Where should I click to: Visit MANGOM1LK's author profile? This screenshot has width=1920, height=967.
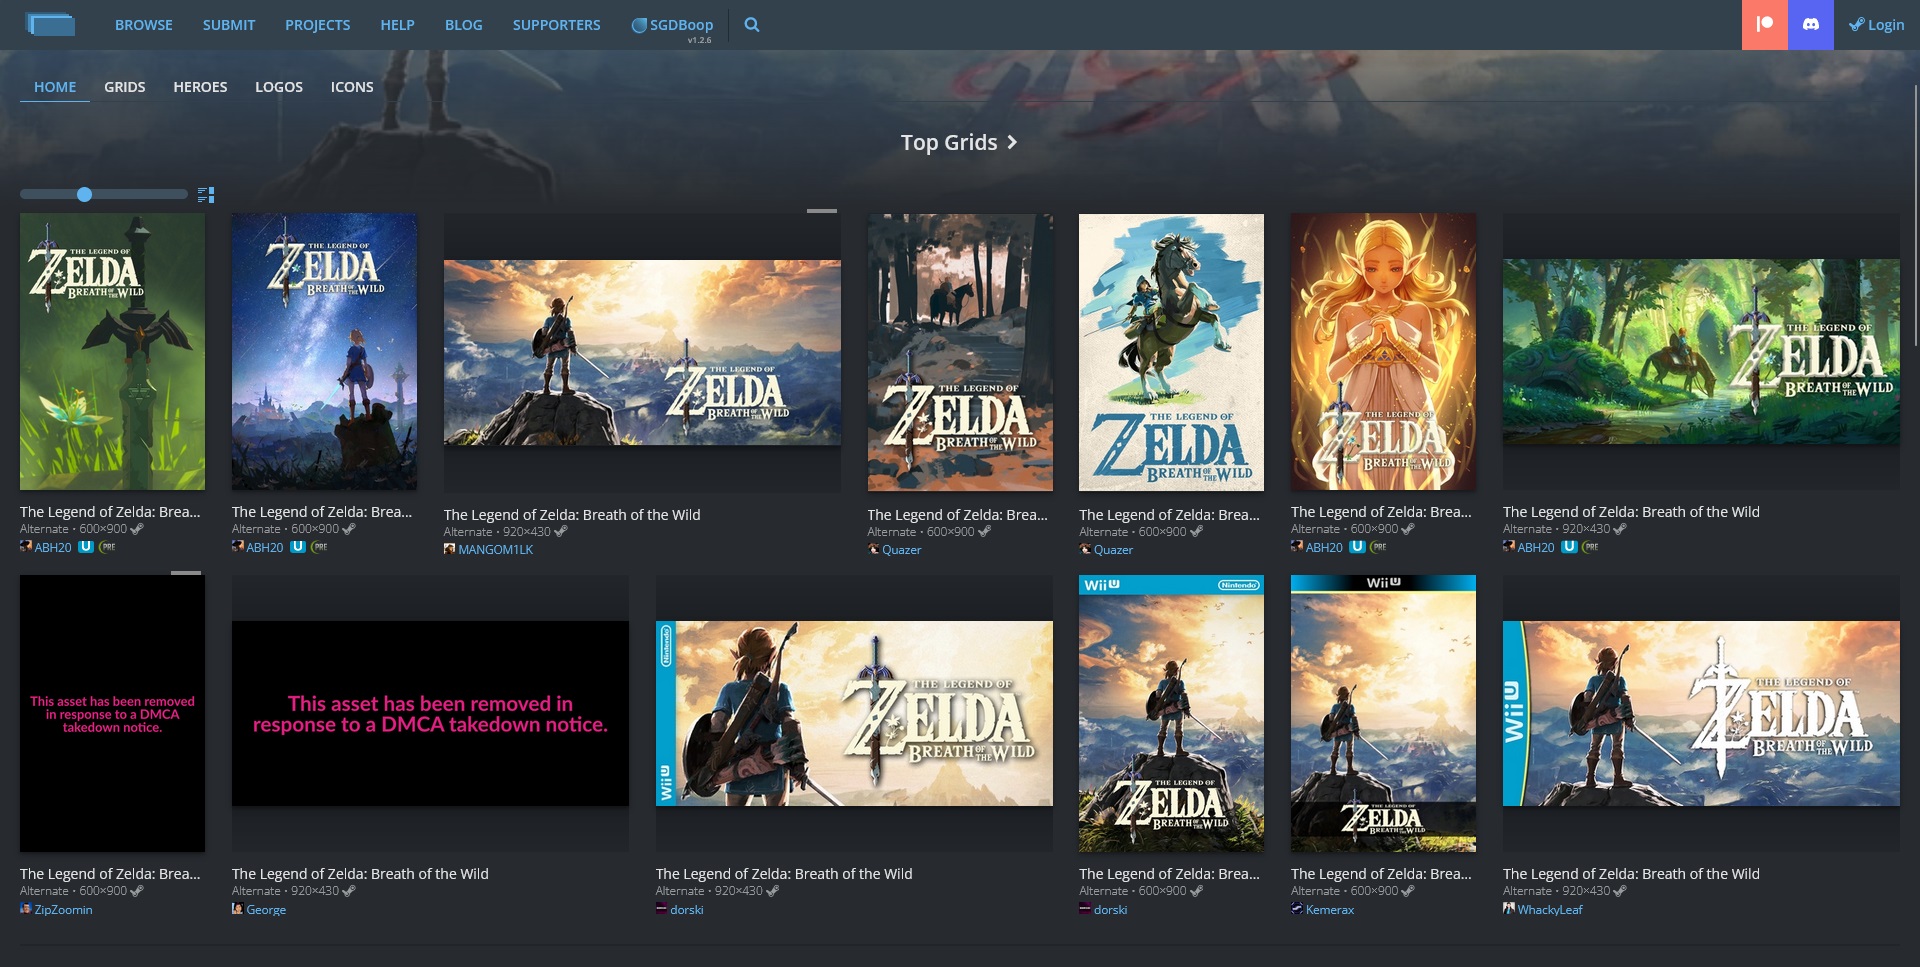[x=495, y=549]
